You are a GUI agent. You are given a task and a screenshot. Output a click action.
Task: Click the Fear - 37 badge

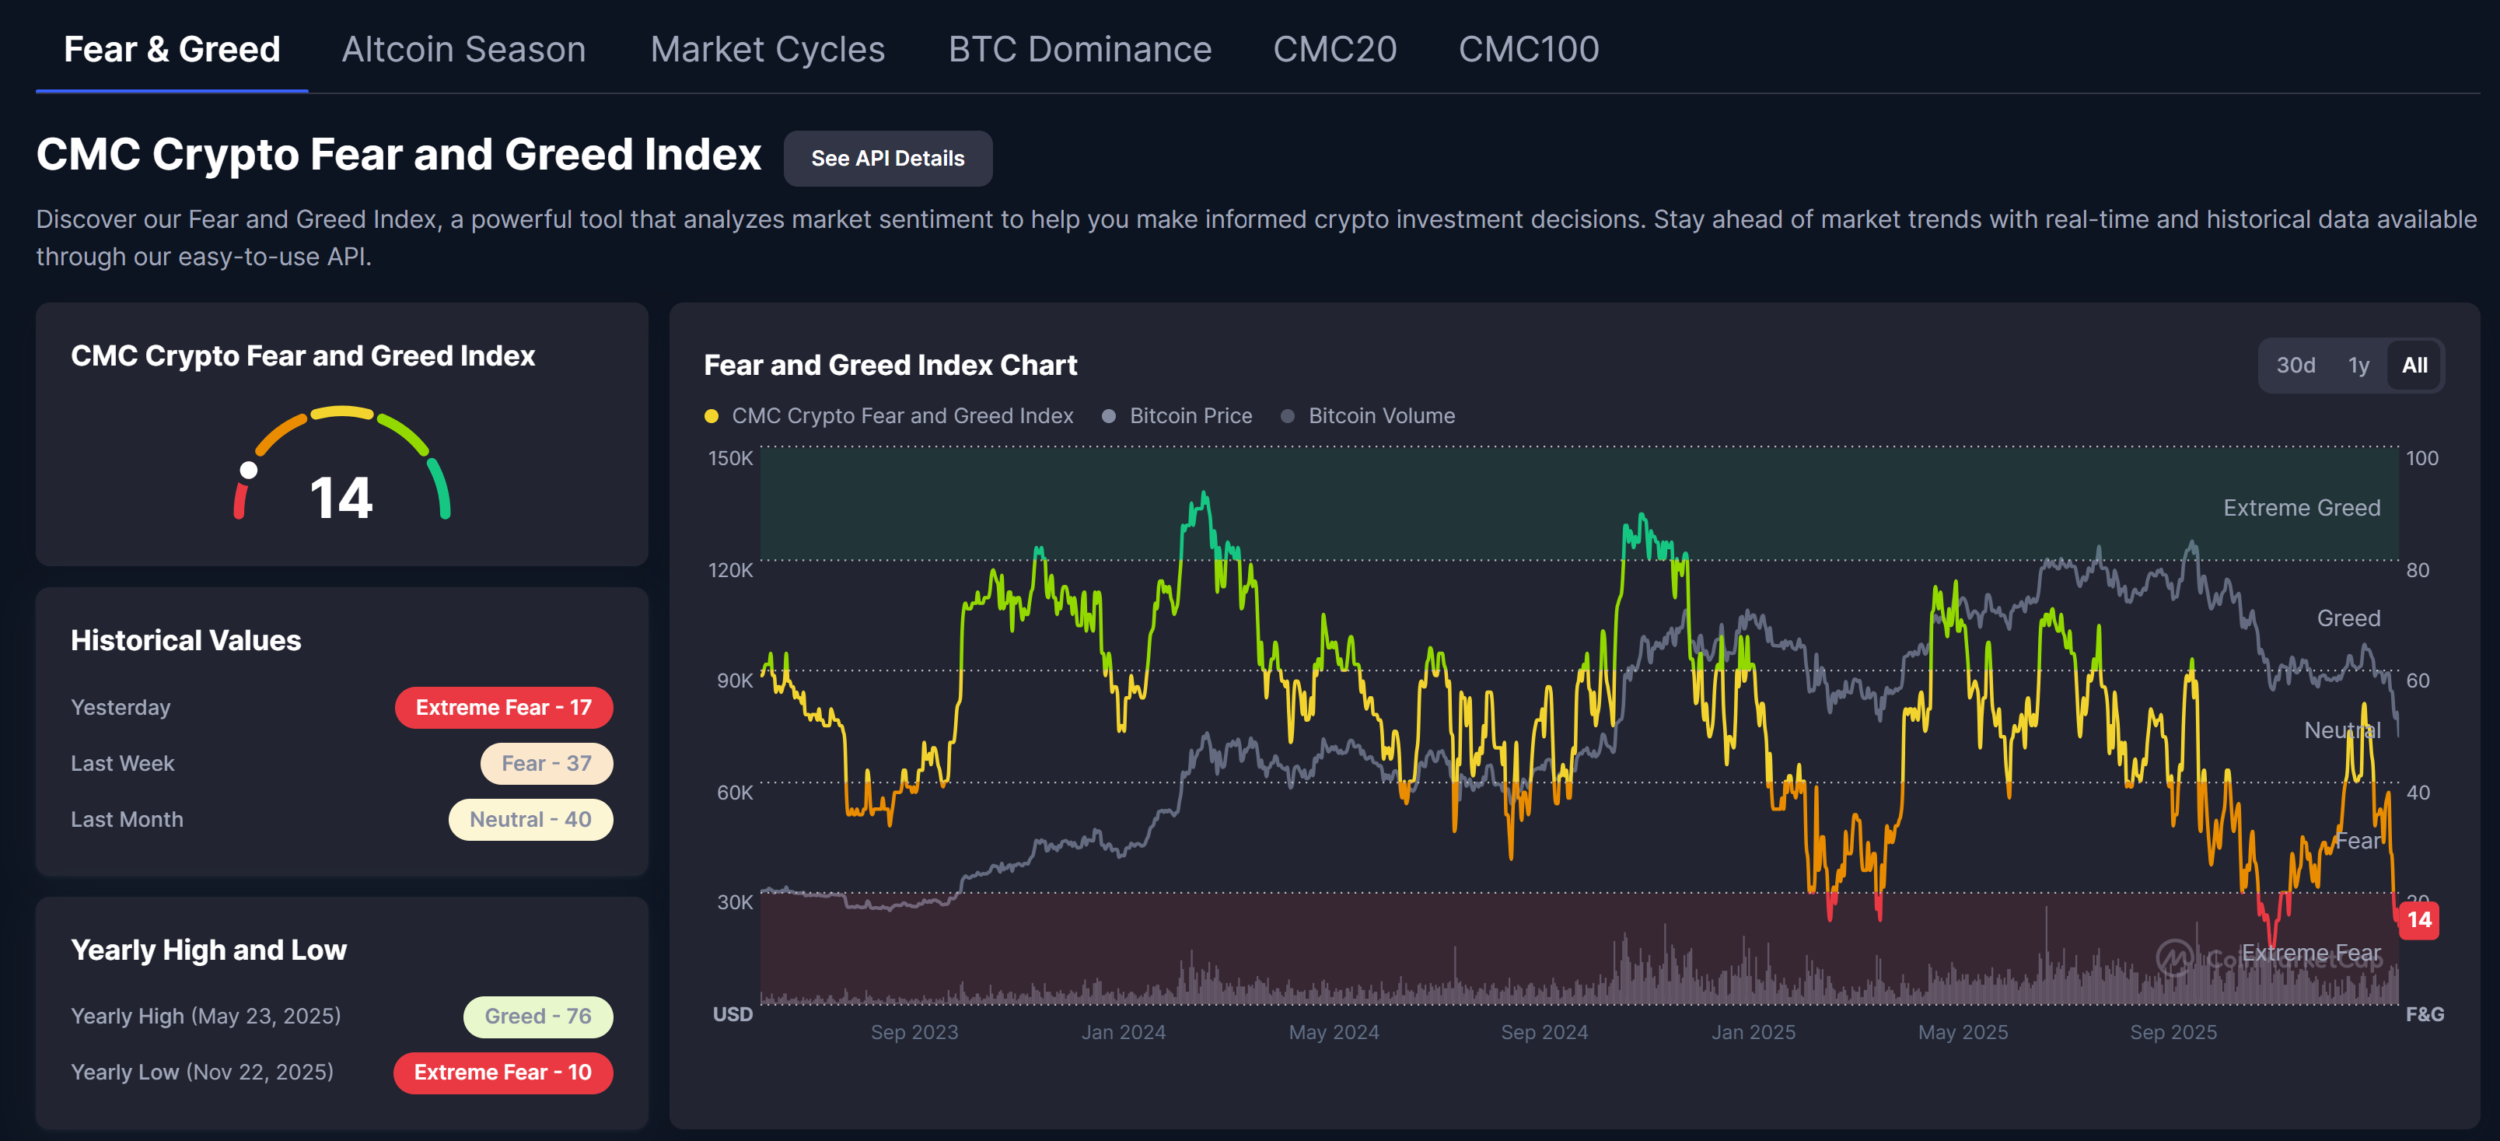[x=546, y=764]
